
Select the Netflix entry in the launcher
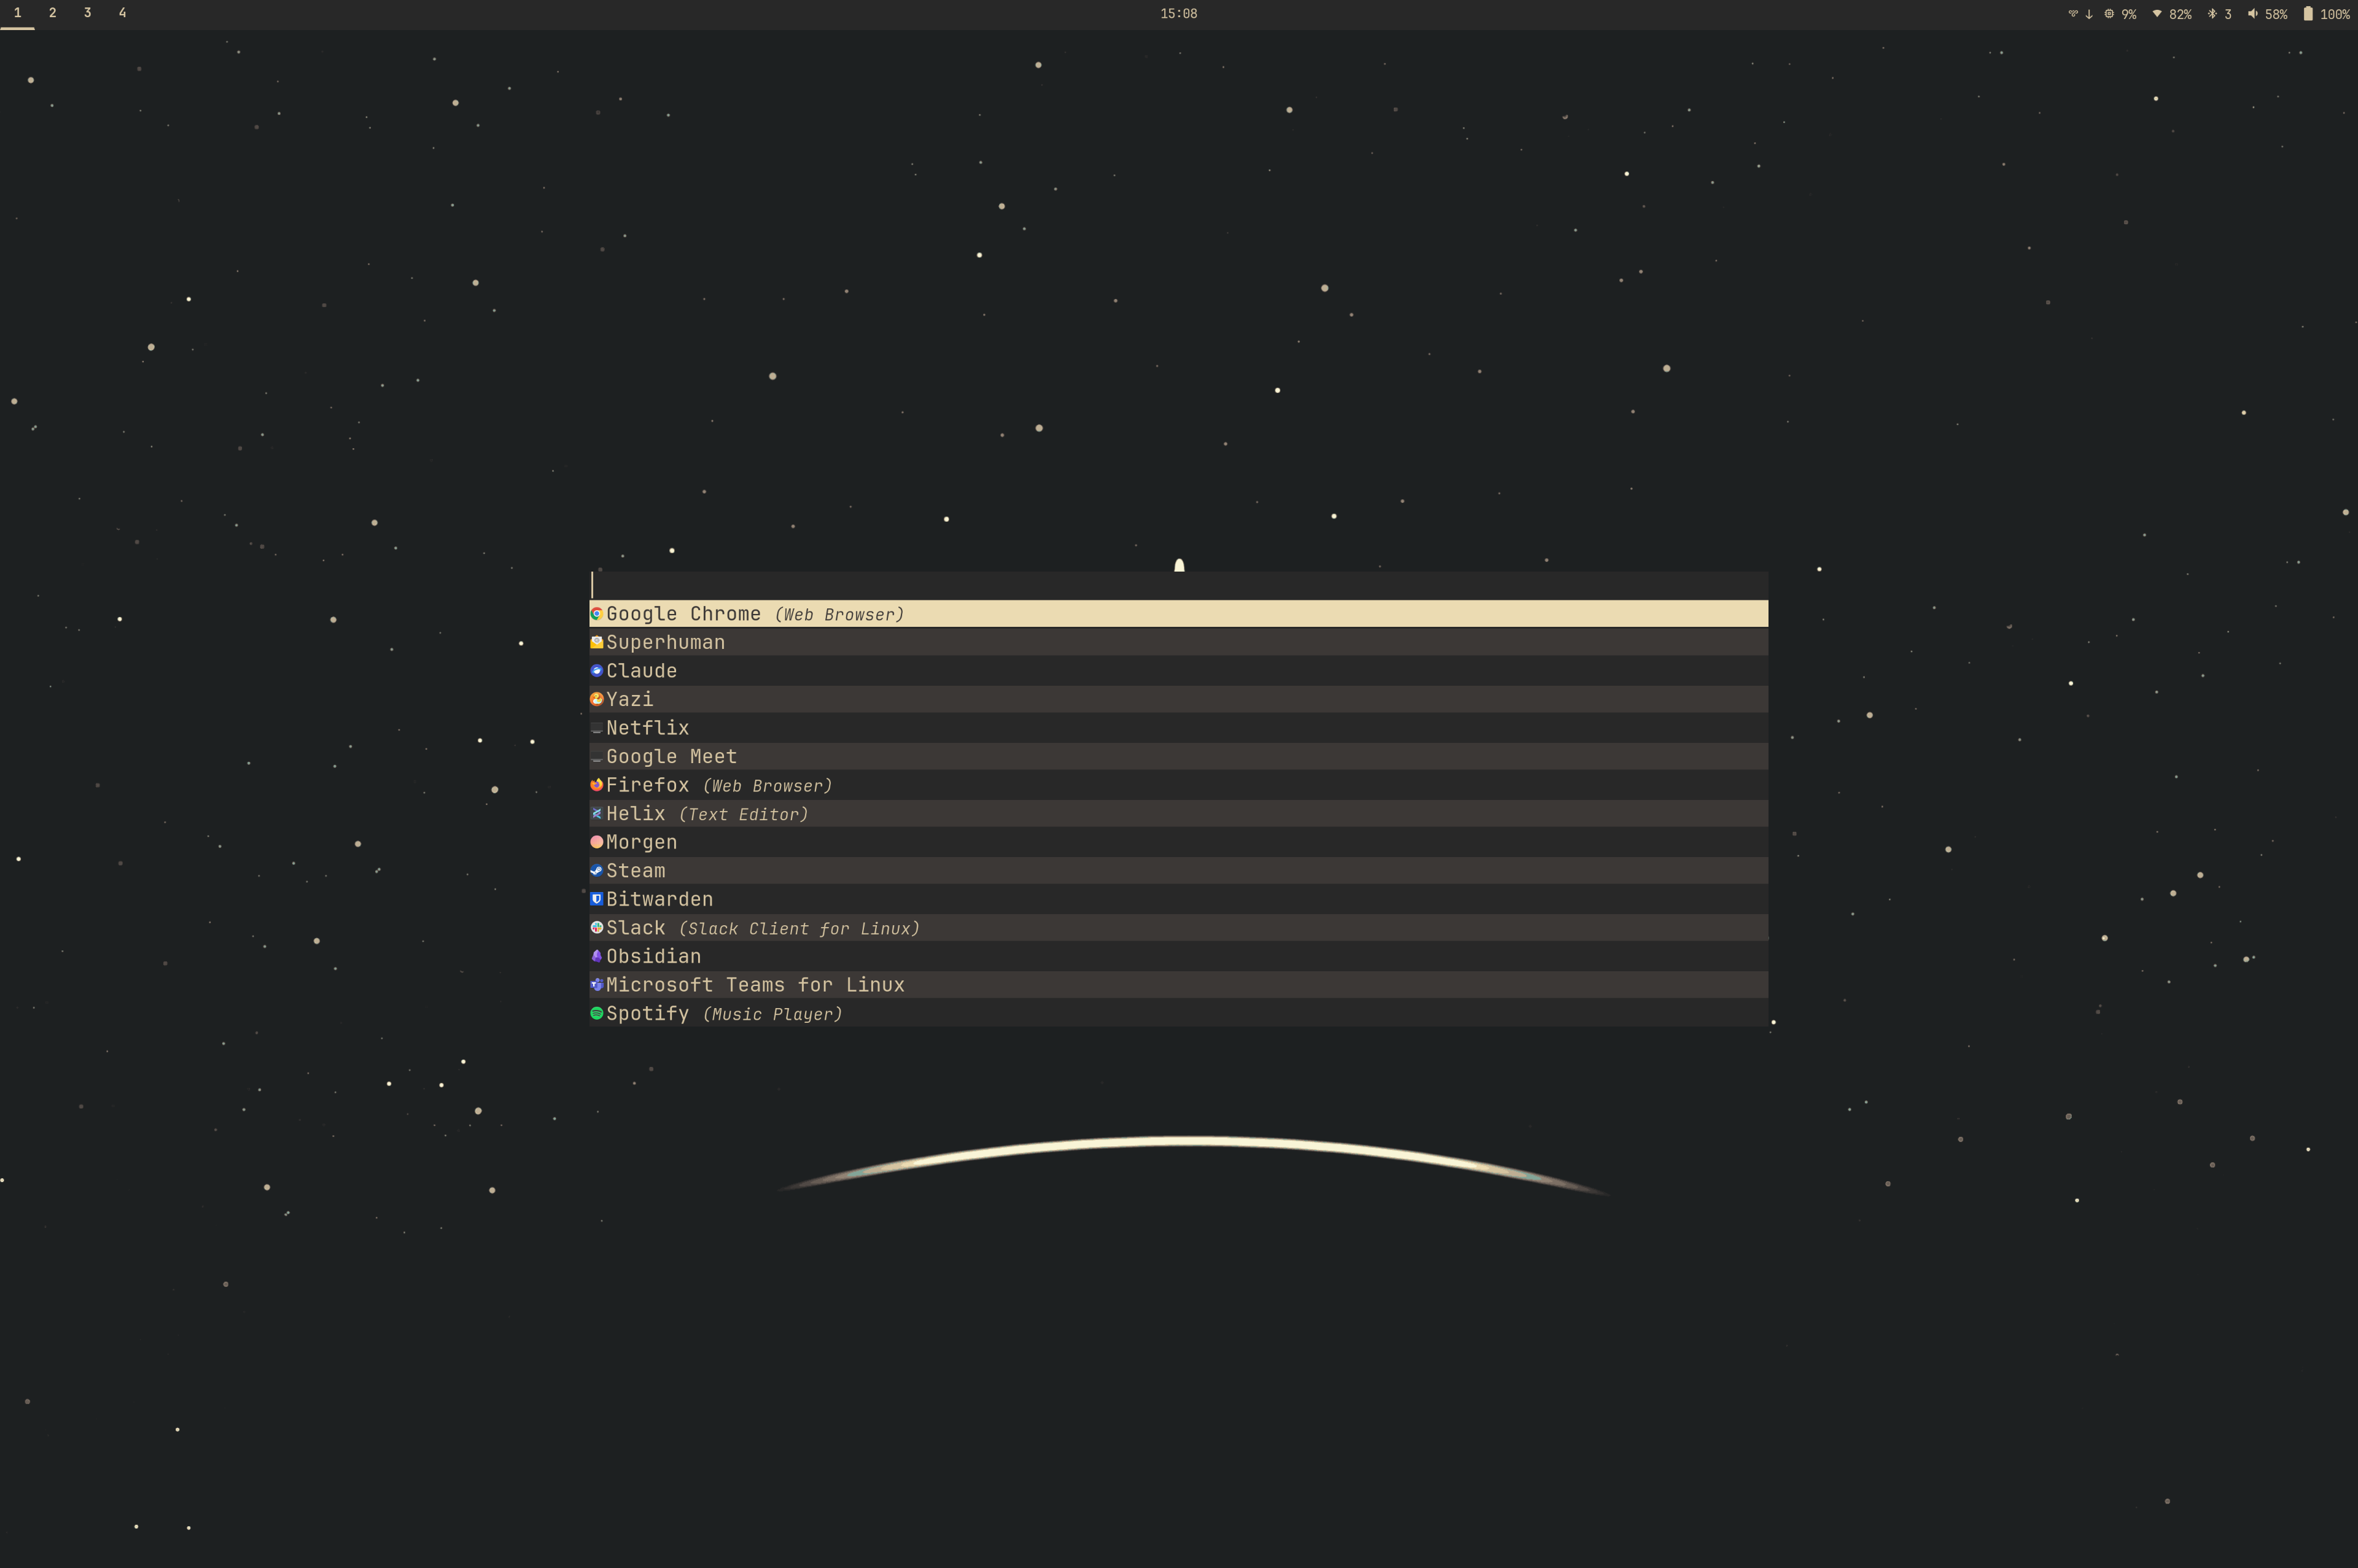[x=647, y=727]
